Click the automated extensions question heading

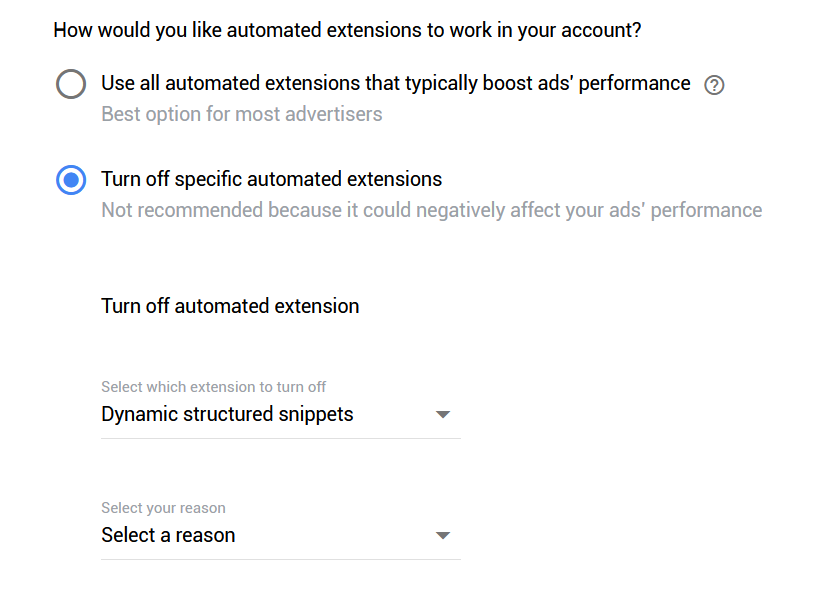coord(347,30)
